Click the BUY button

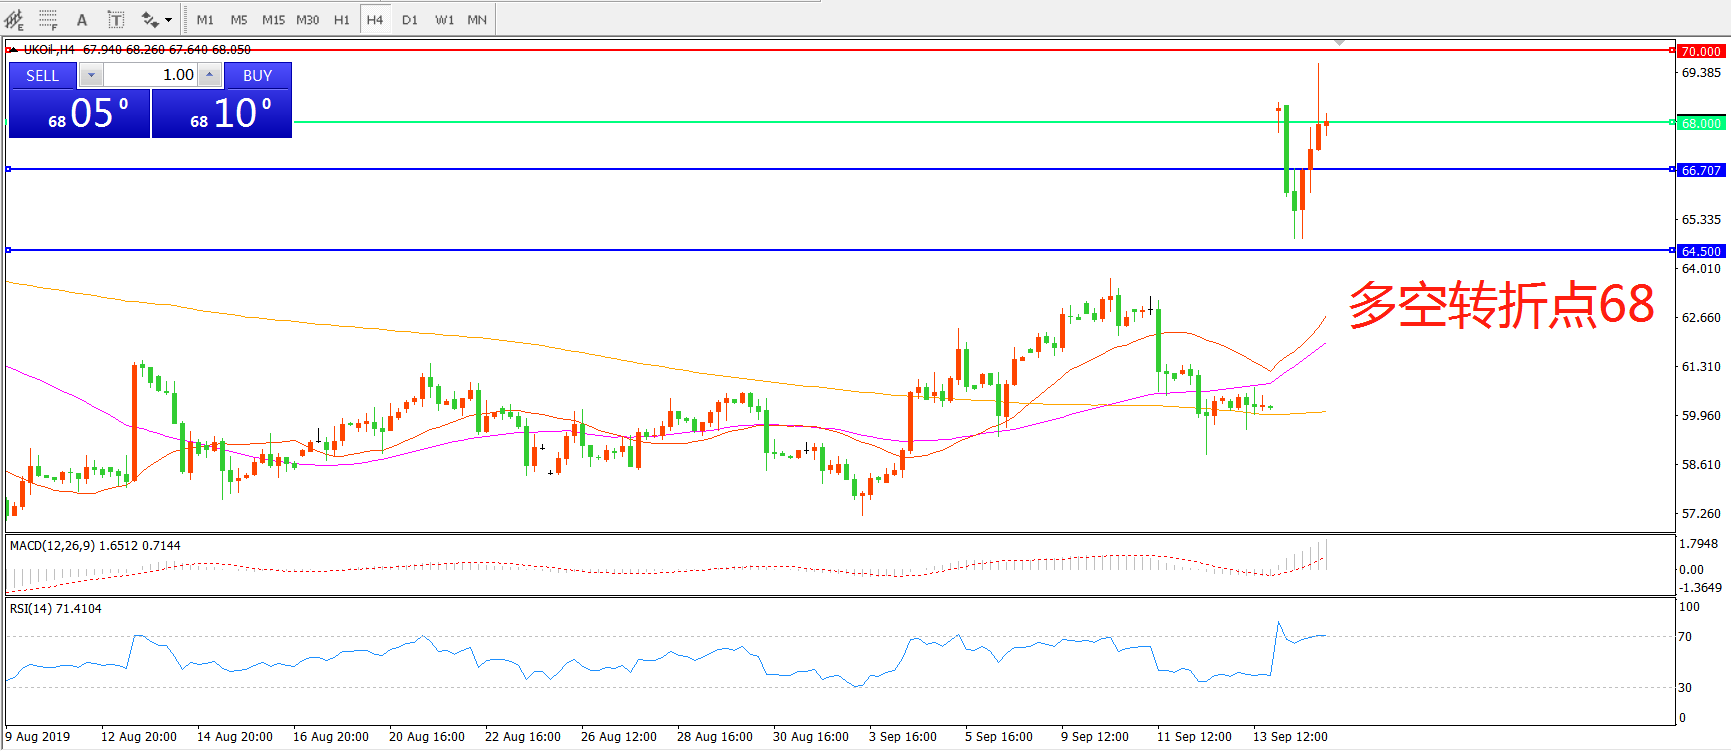pyautogui.click(x=257, y=75)
